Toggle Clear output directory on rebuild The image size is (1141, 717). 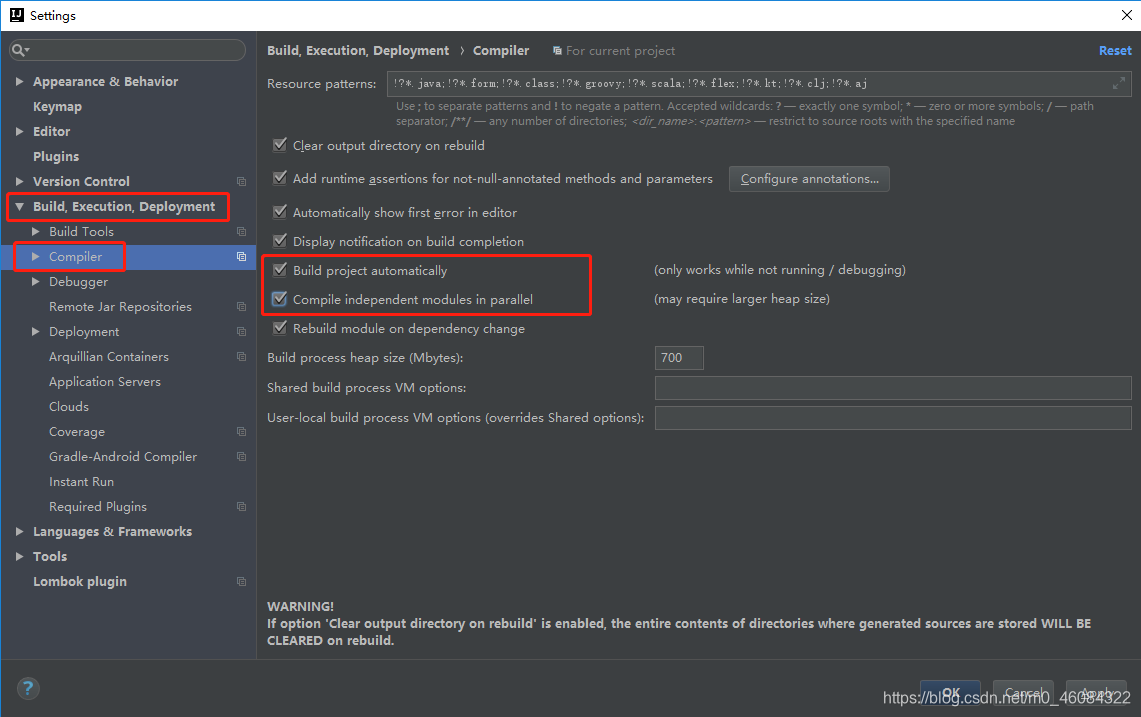[x=279, y=145]
